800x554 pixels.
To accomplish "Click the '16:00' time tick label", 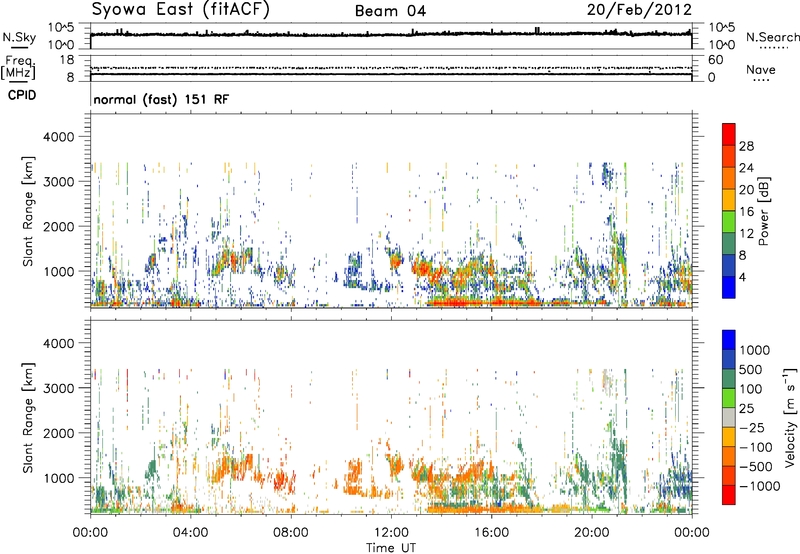I will [x=491, y=533].
